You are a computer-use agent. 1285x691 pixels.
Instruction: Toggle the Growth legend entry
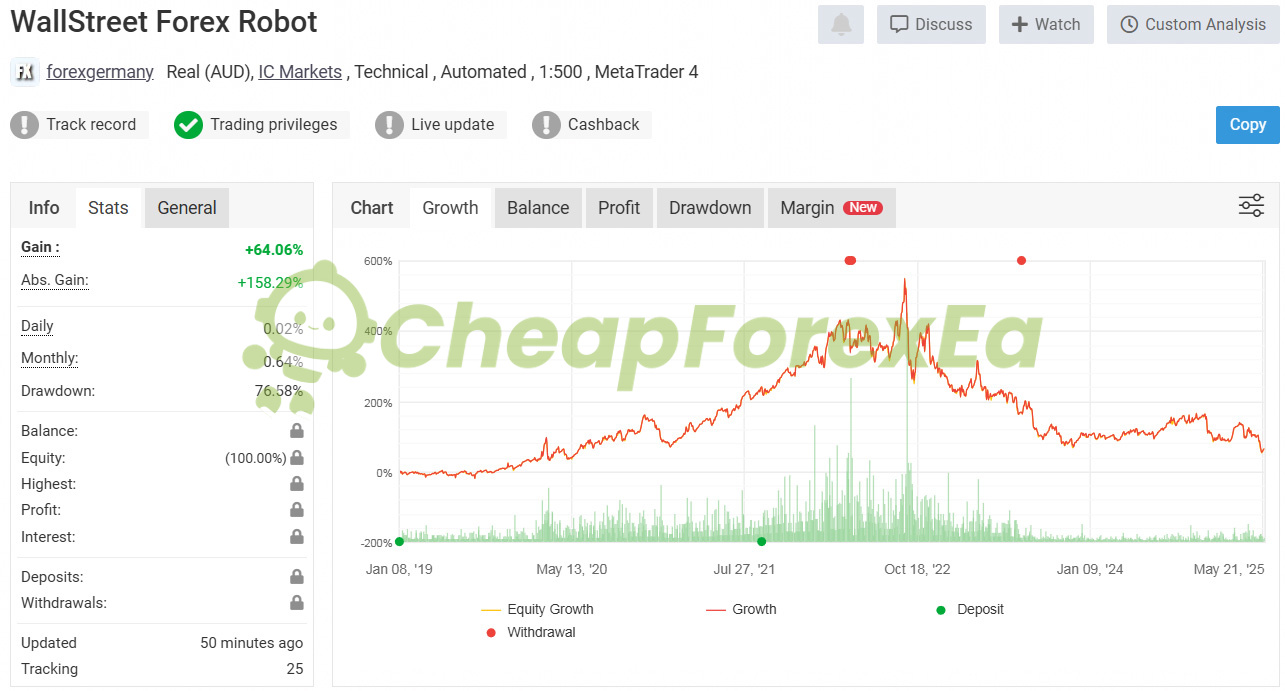[741, 609]
